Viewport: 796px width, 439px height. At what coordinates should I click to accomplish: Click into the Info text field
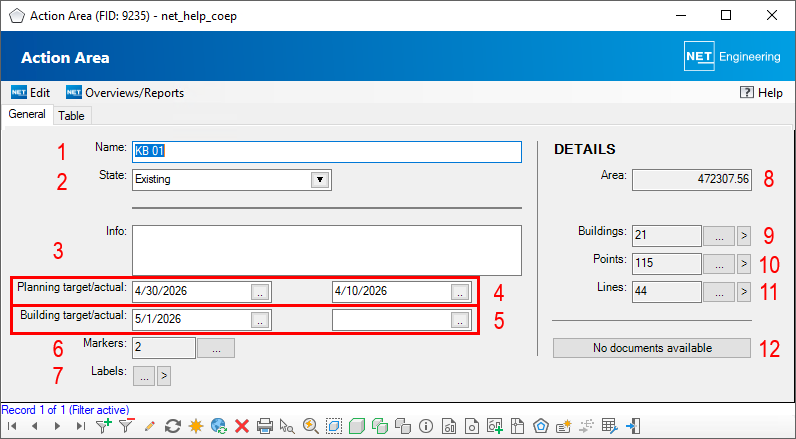pos(326,249)
